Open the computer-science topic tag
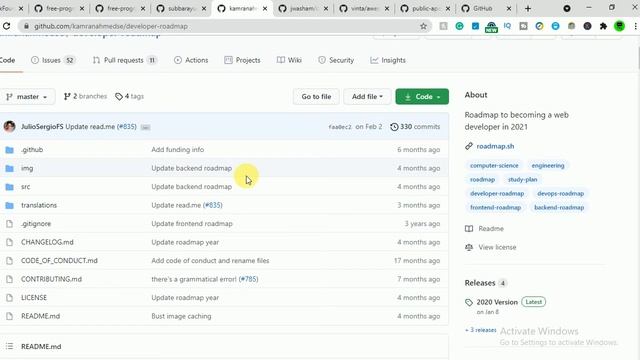This screenshot has height=360, width=640. pos(494,166)
